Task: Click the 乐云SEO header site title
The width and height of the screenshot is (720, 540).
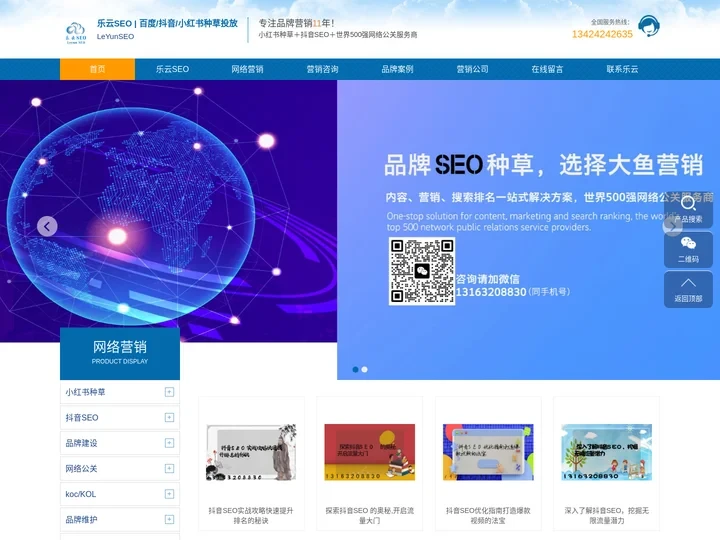Action: coord(167,23)
